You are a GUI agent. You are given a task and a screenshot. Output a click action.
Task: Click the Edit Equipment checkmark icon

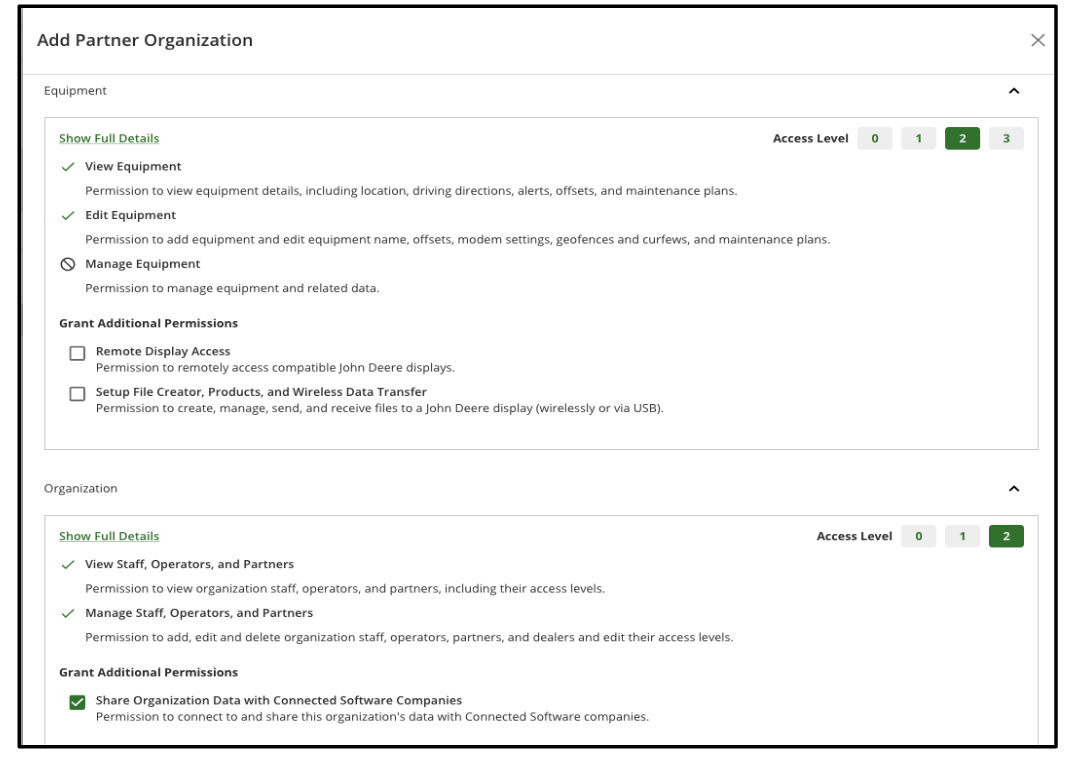pyautogui.click(x=67, y=215)
